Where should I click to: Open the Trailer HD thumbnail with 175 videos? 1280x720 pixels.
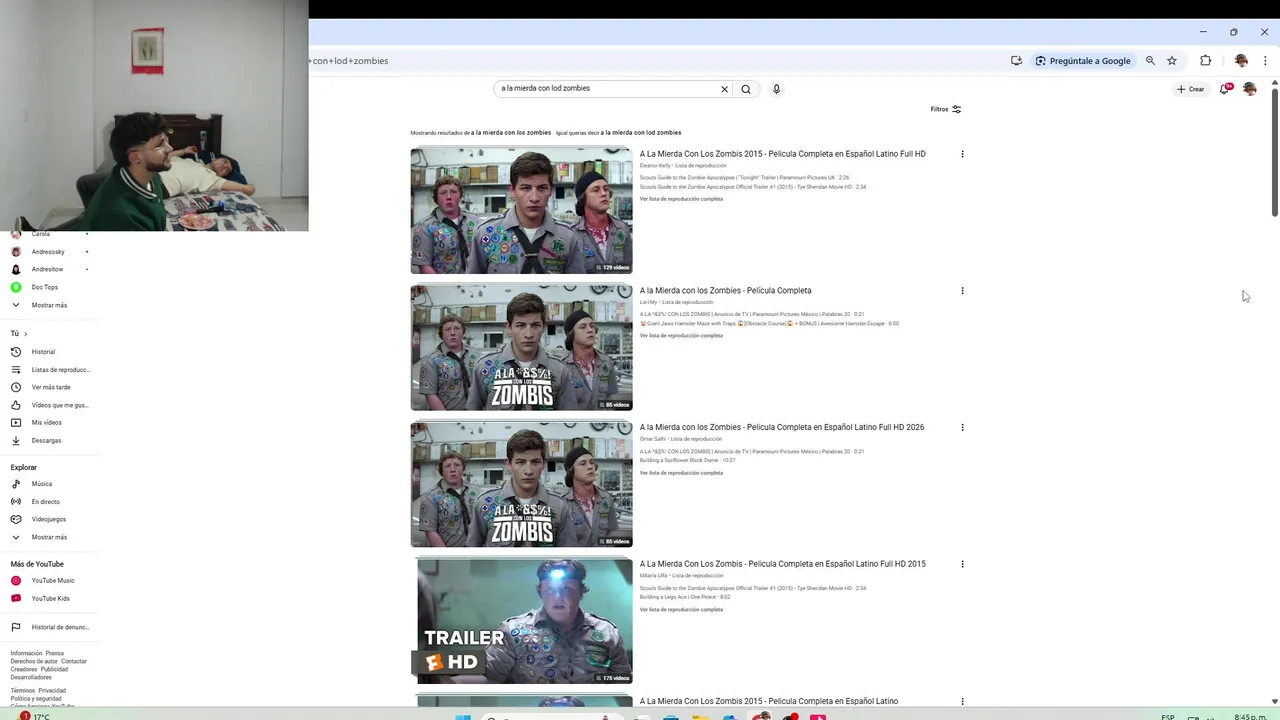click(x=521, y=621)
